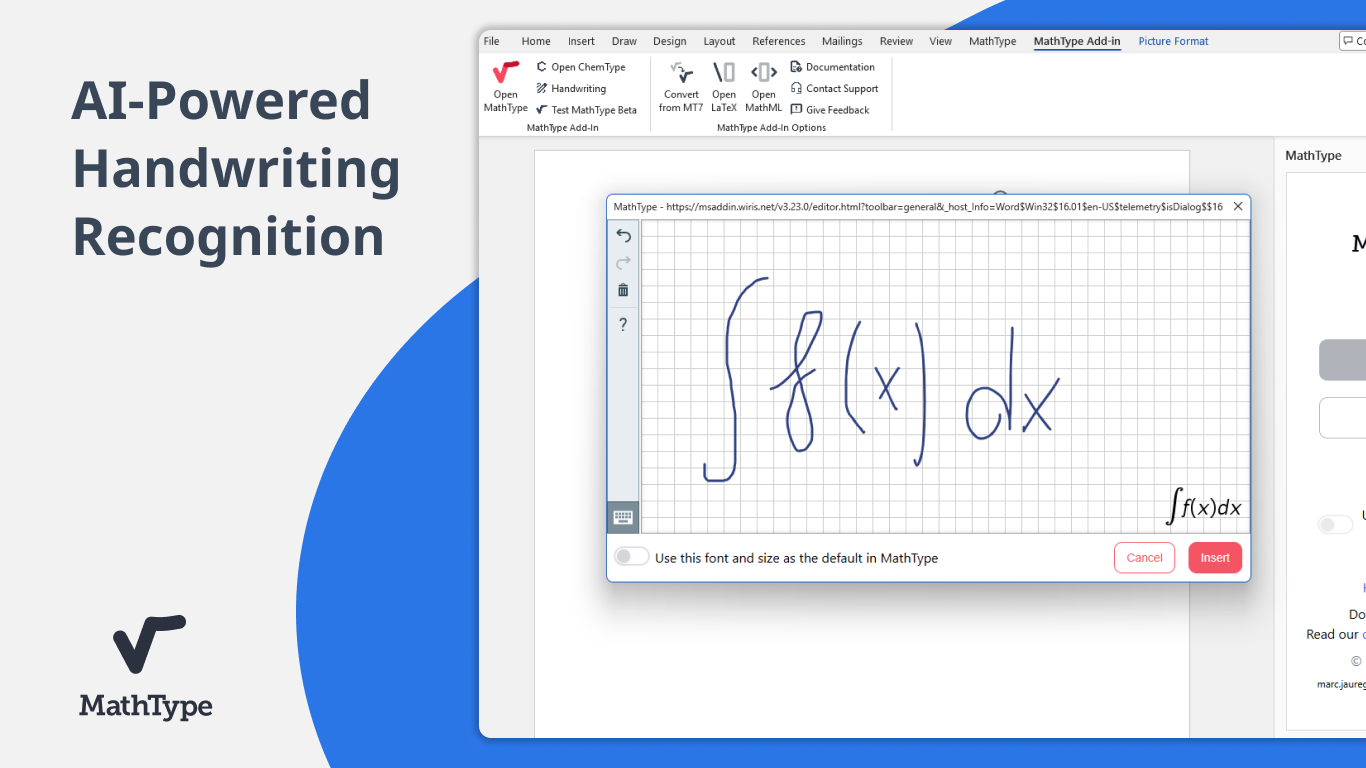Image resolution: width=1366 pixels, height=768 pixels.
Task: Click the redo arrow in handwriting toolbar
Action: coord(623,263)
